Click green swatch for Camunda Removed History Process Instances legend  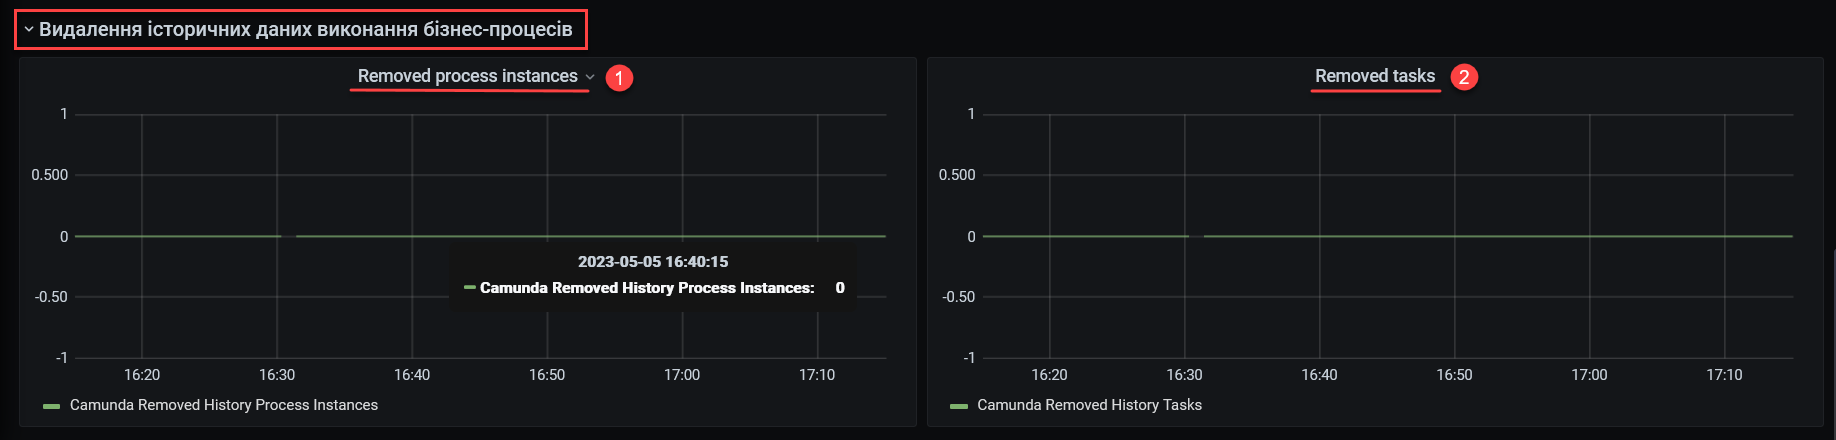(x=52, y=406)
